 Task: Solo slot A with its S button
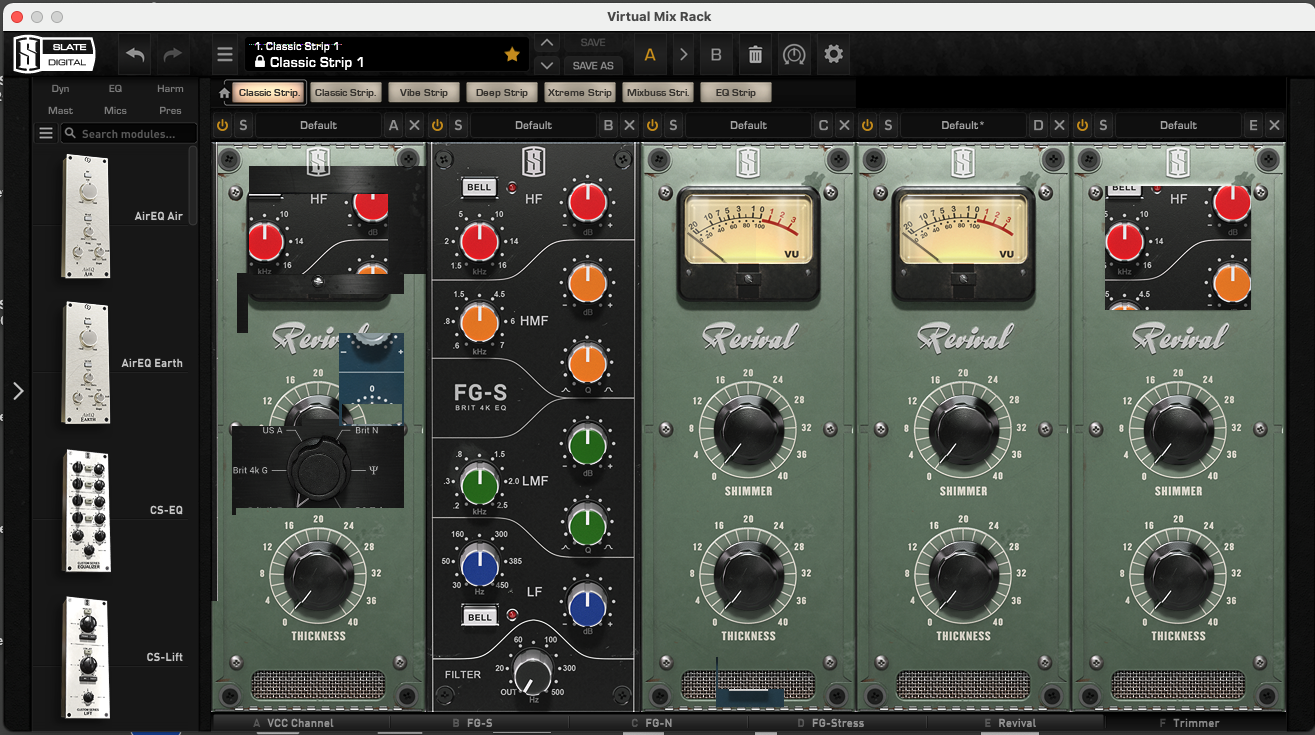tap(243, 125)
